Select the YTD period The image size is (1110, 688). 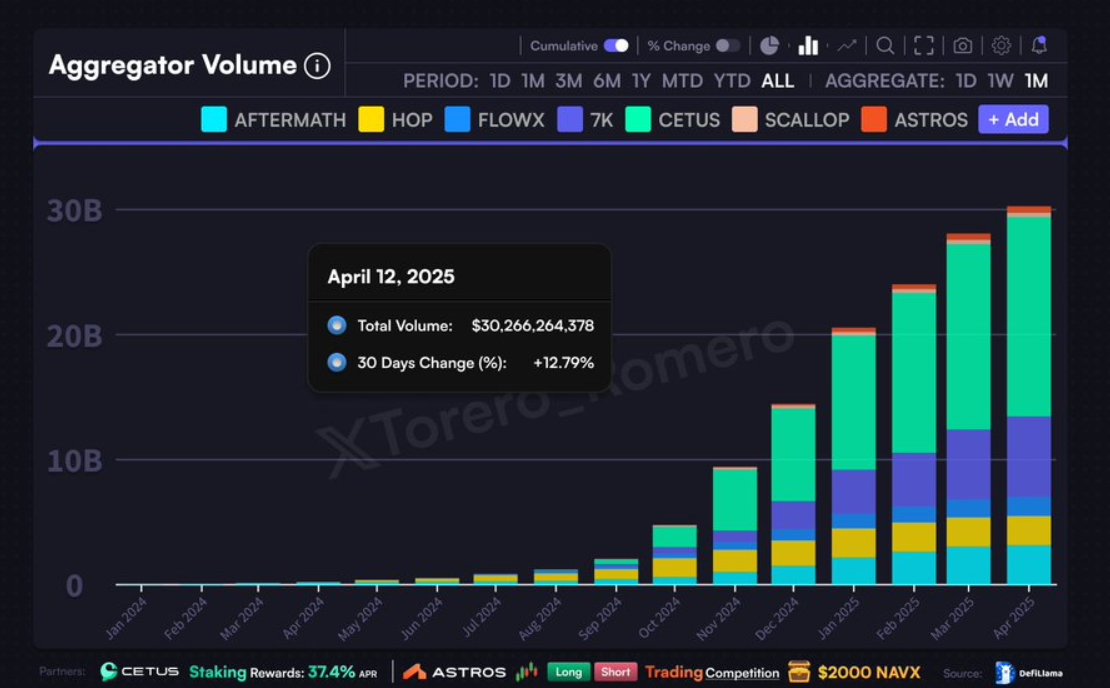[x=732, y=81]
